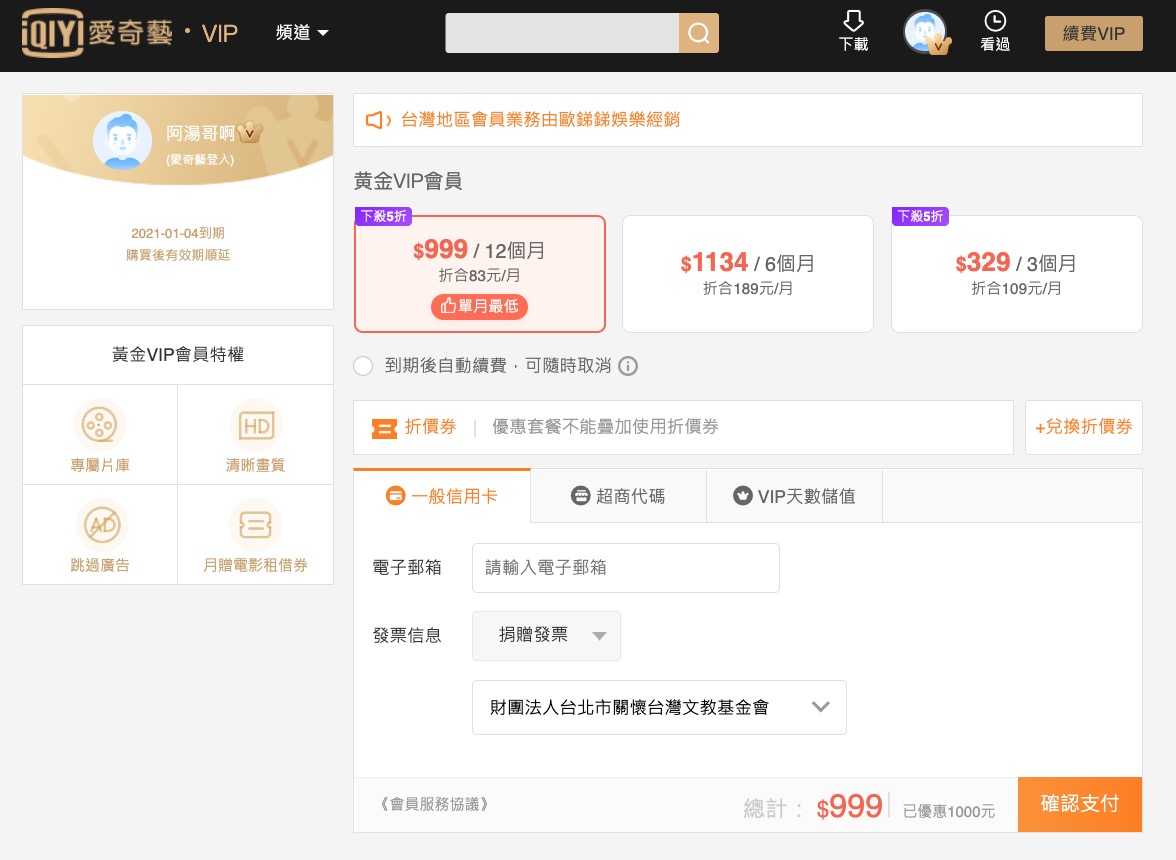This screenshot has width=1176, height=860.
Task: Click the 總計 $999 total amount
Action: pyautogui.click(x=813, y=807)
